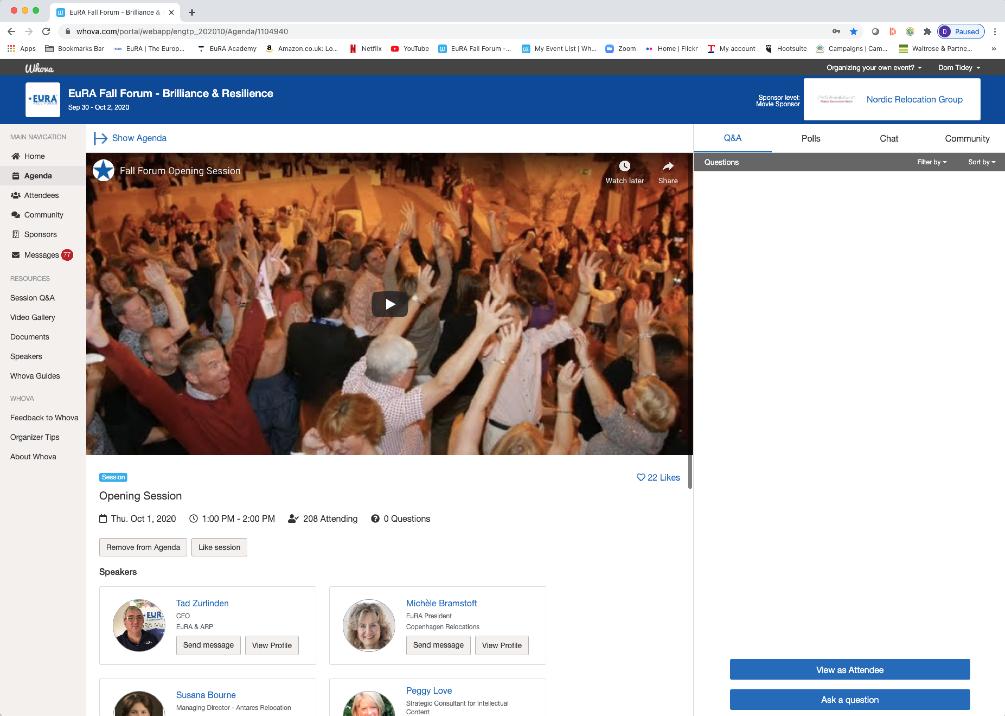Click Remove from Agenda button
The width and height of the screenshot is (1005, 716).
pyautogui.click(x=143, y=547)
